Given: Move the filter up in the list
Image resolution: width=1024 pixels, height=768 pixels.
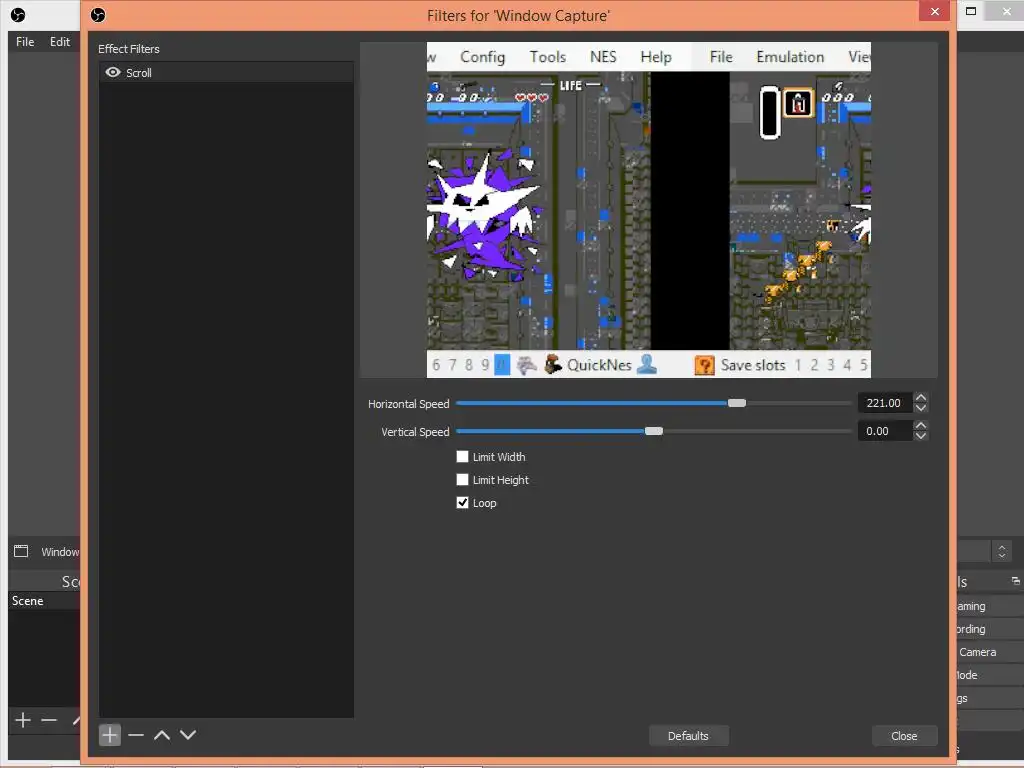Looking at the screenshot, I should coord(162,735).
